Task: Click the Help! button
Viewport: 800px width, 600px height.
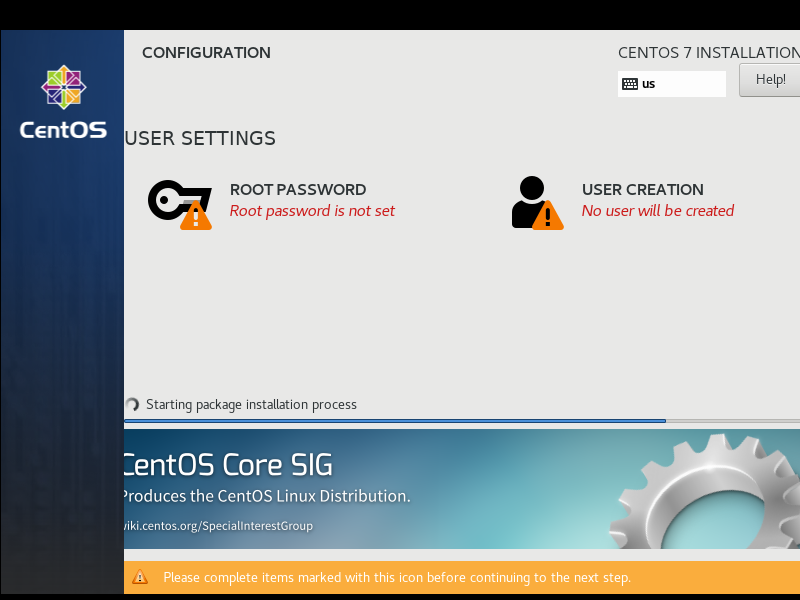Action: (x=770, y=80)
